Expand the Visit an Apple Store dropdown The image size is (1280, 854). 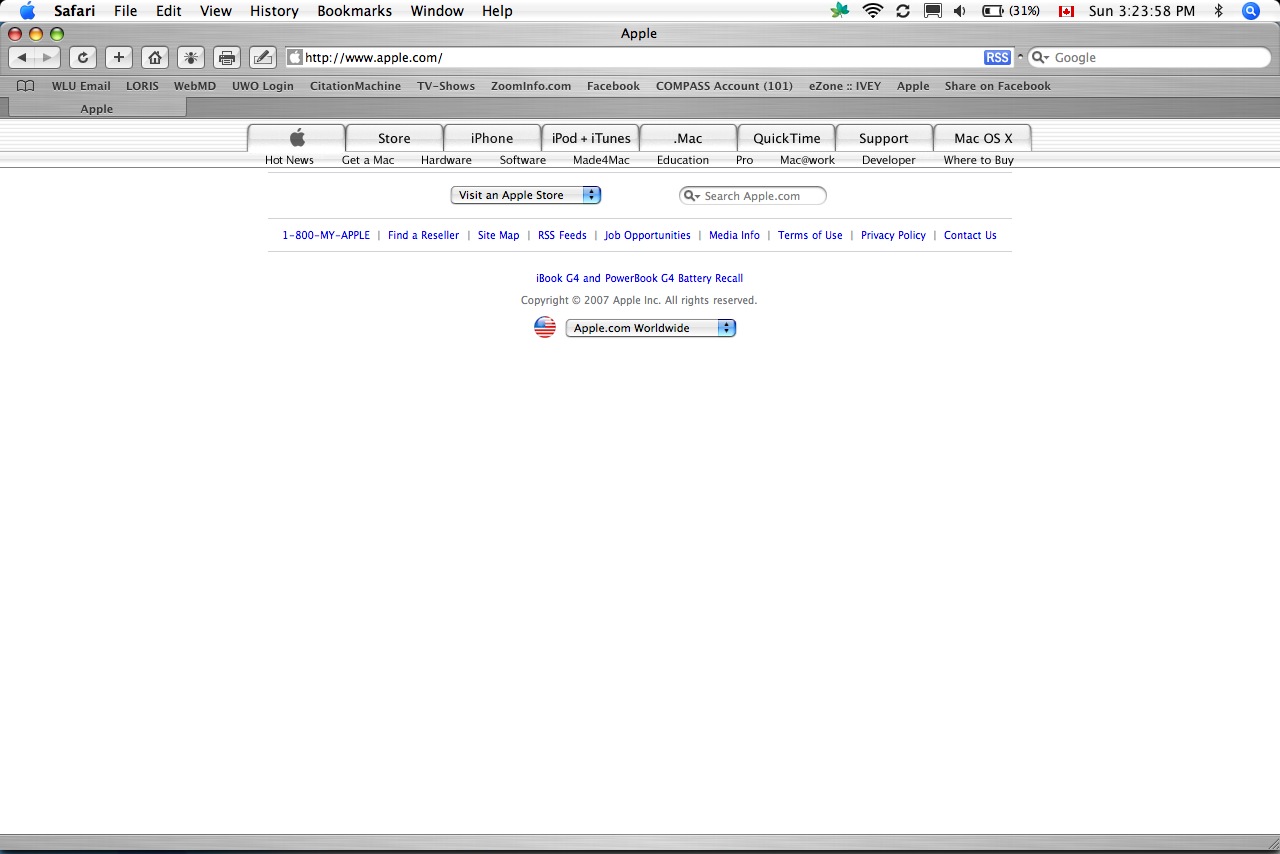[526, 195]
